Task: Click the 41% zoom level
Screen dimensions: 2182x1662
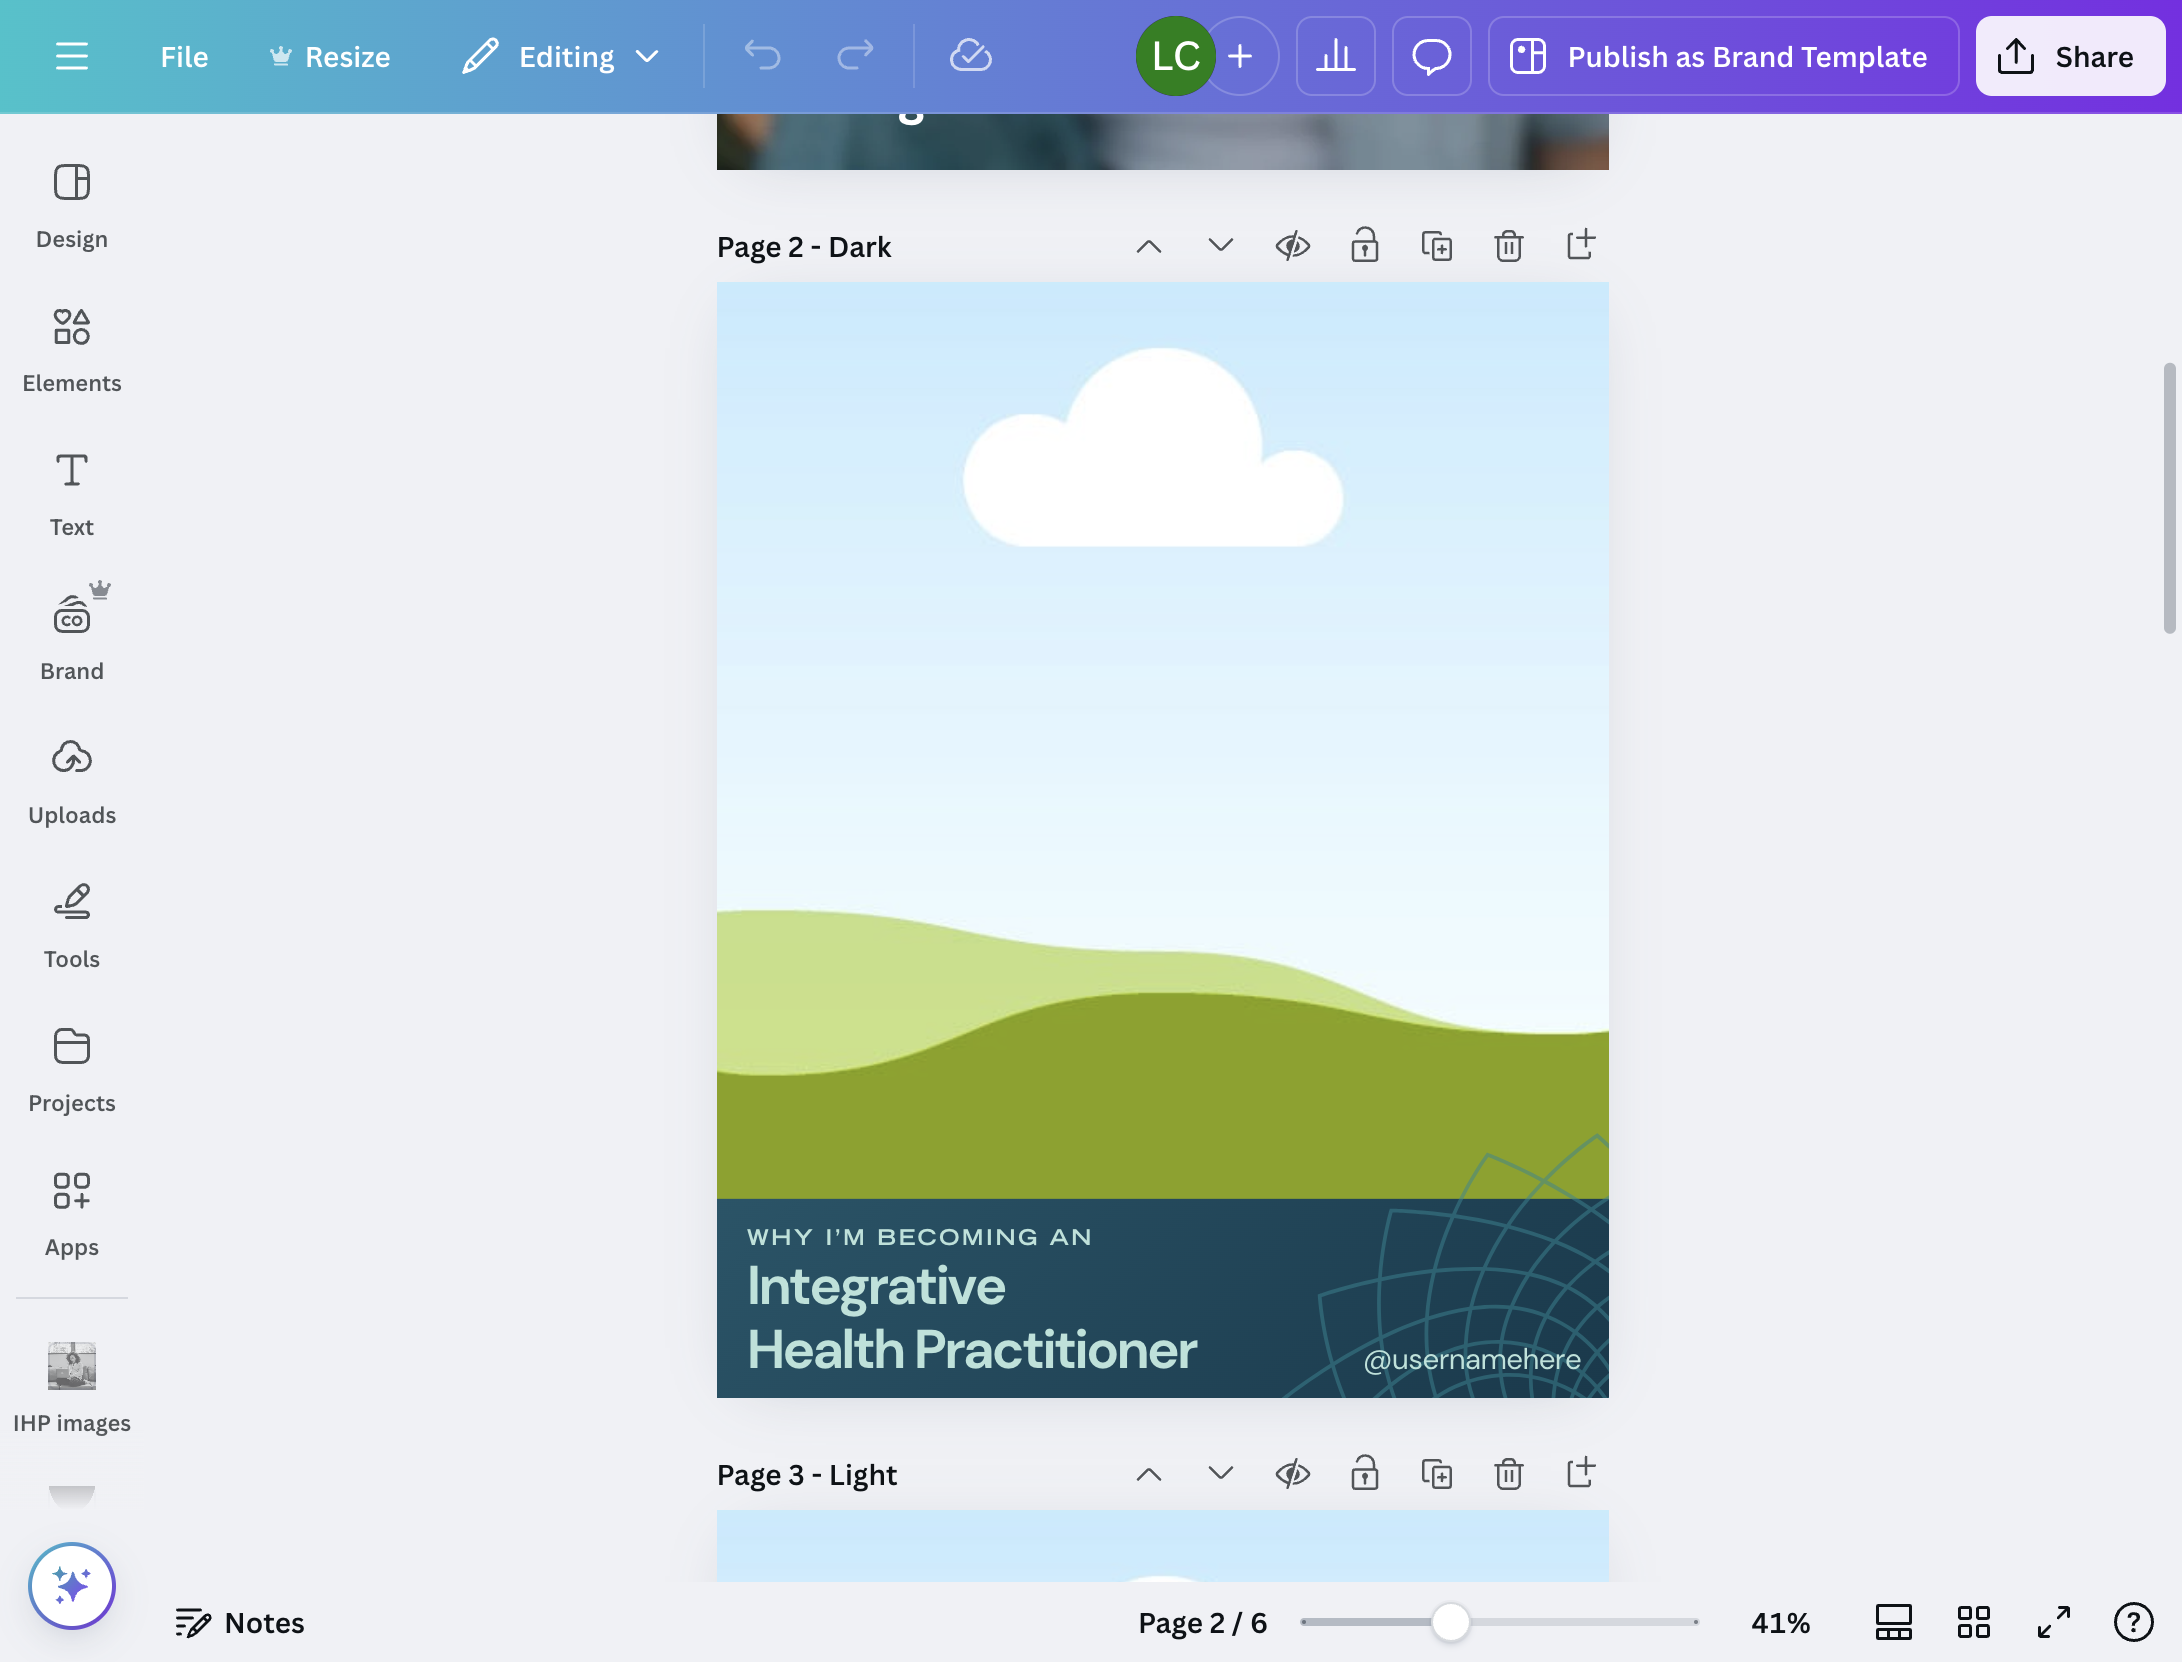Action: click(x=1780, y=1622)
